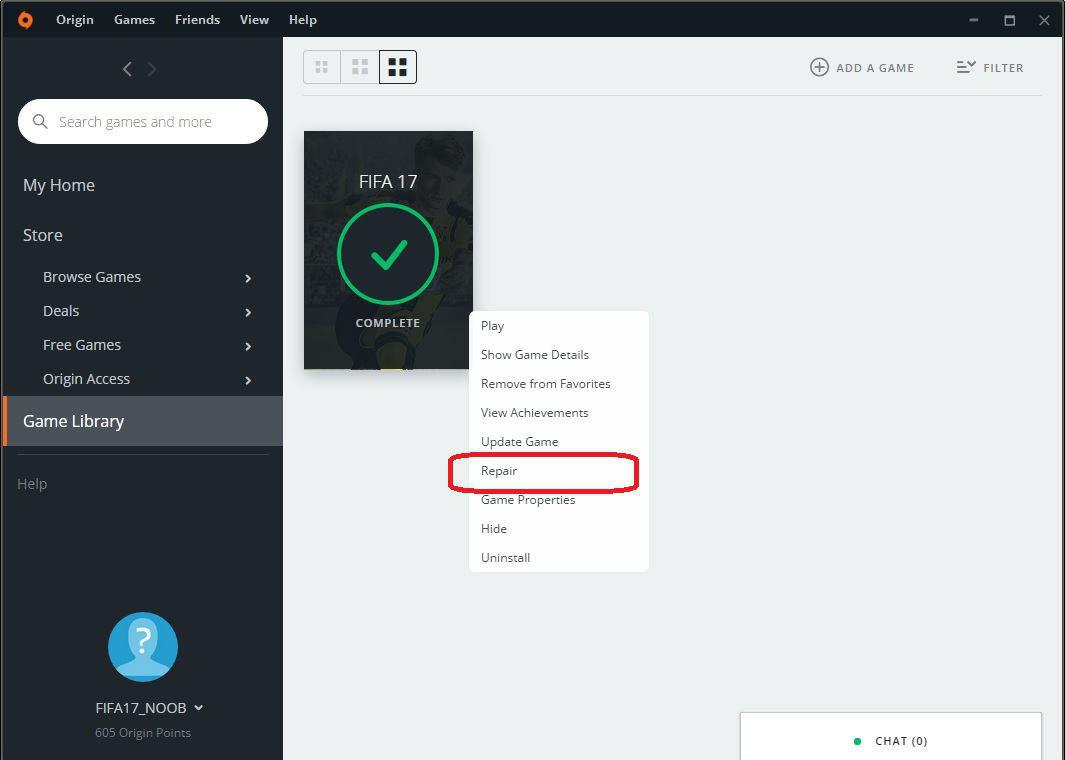Click the green chat status dot
This screenshot has width=1065, height=760.
pyautogui.click(x=857, y=741)
